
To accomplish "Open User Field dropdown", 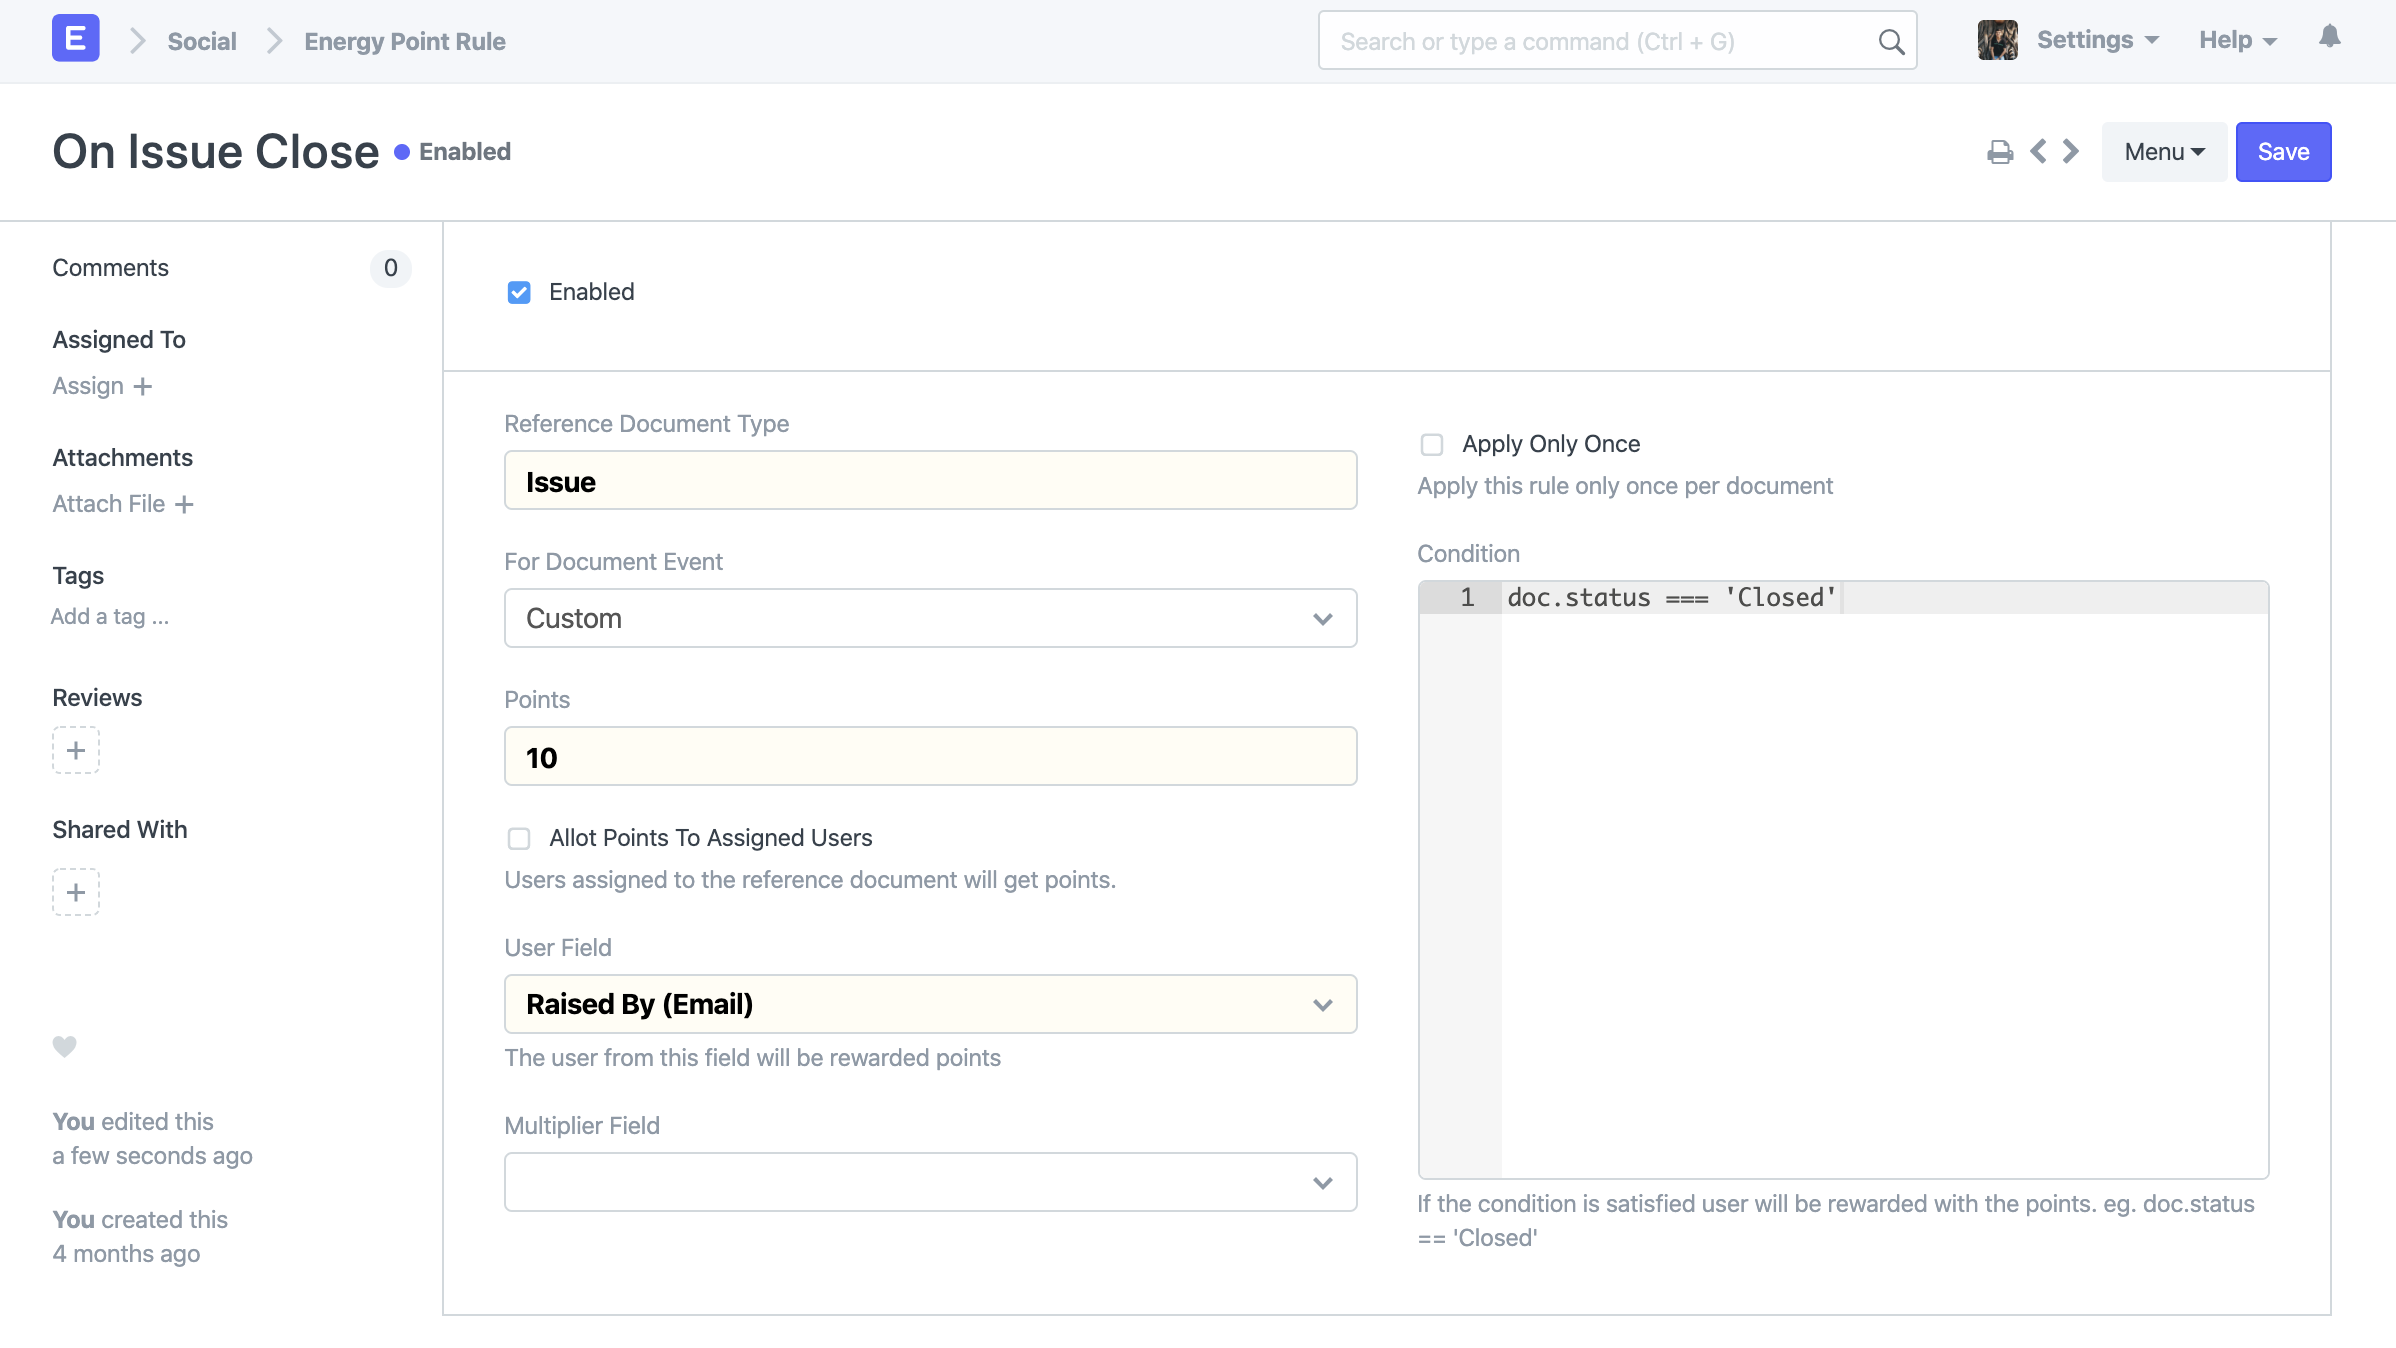I will (930, 1004).
